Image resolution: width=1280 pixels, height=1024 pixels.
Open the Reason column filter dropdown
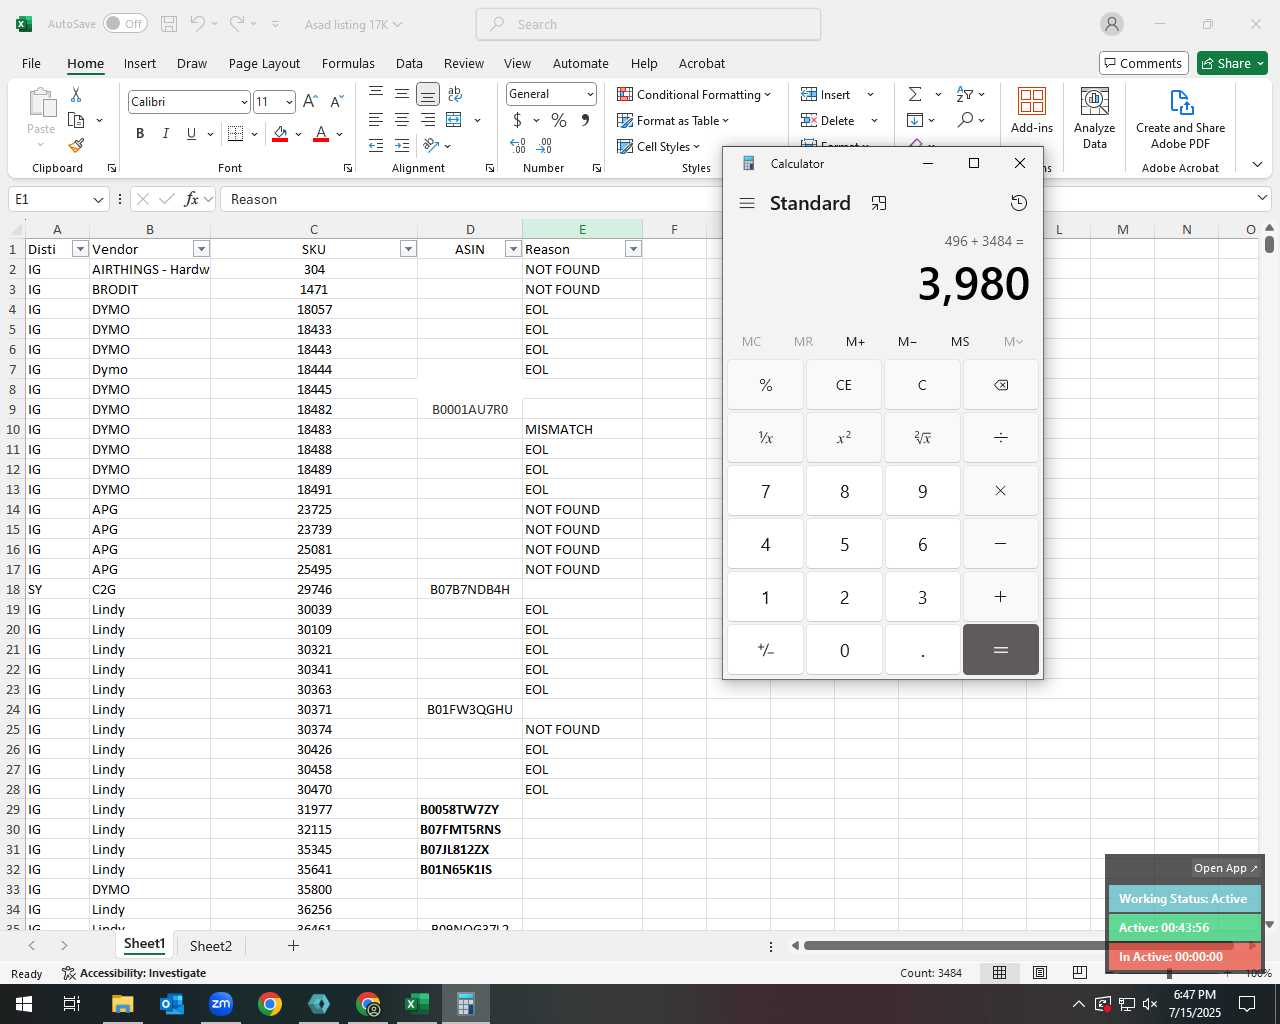coord(633,249)
